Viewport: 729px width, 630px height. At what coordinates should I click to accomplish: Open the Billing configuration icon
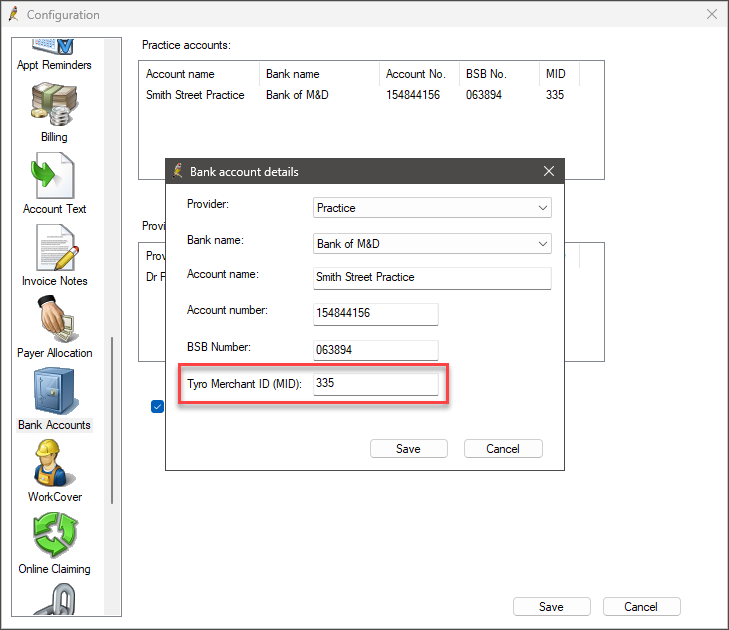(54, 112)
